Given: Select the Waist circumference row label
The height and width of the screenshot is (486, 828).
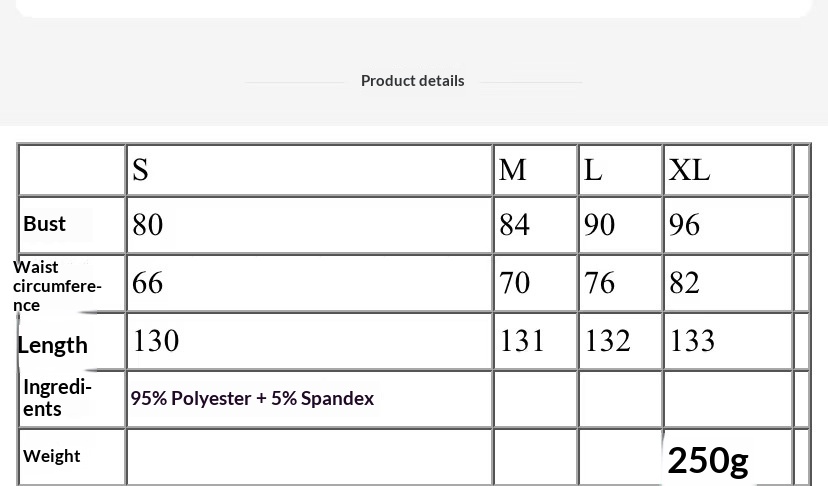Looking at the screenshot, I should click(57, 285).
